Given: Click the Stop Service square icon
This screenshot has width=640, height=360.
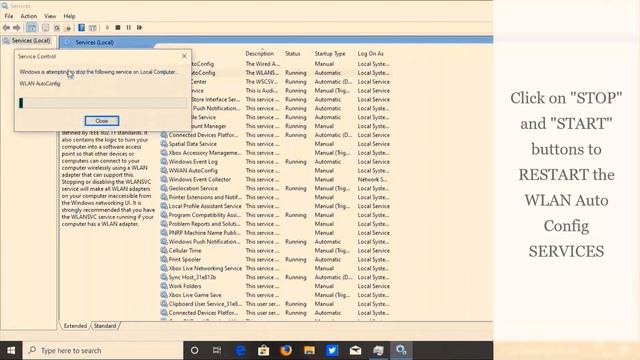Looking at the screenshot, I should tap(118, 28).
